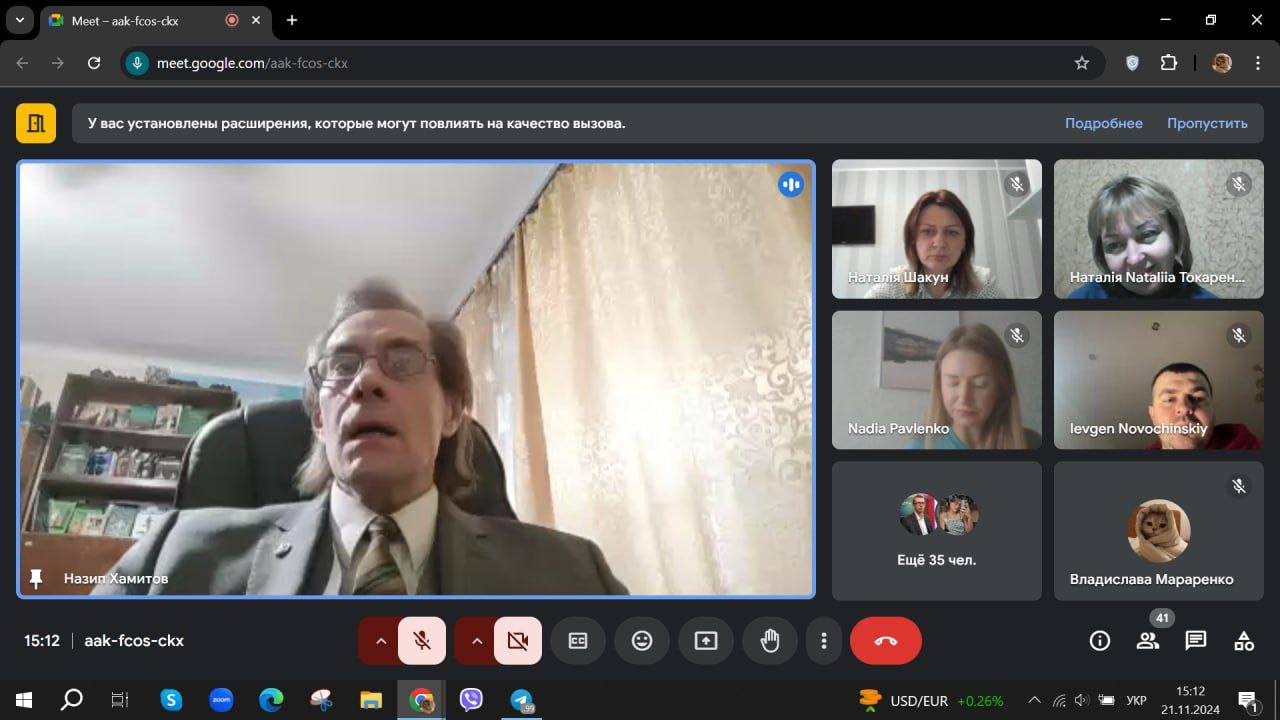Show the participants list with 41 badge
The image size is (1280, 720).
coord(1148,641)
